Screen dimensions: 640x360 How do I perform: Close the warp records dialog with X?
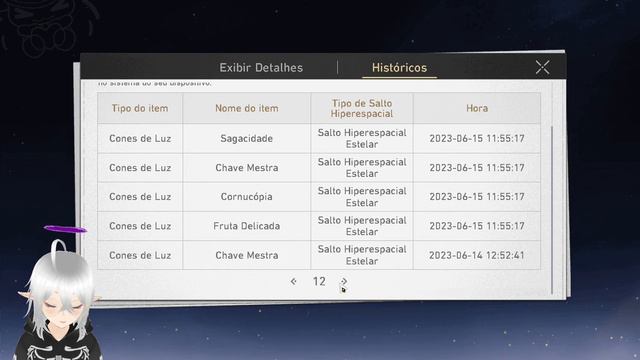point(542,67)
